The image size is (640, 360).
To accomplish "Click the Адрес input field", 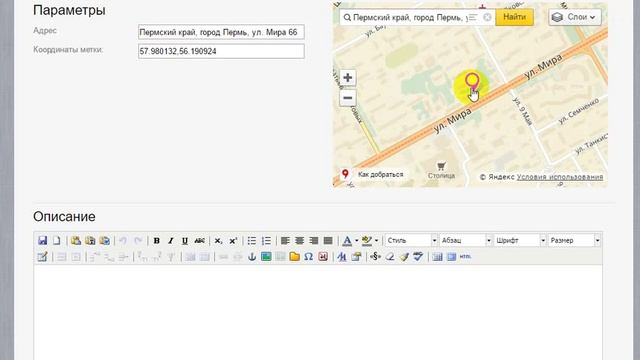I will 221,32.
